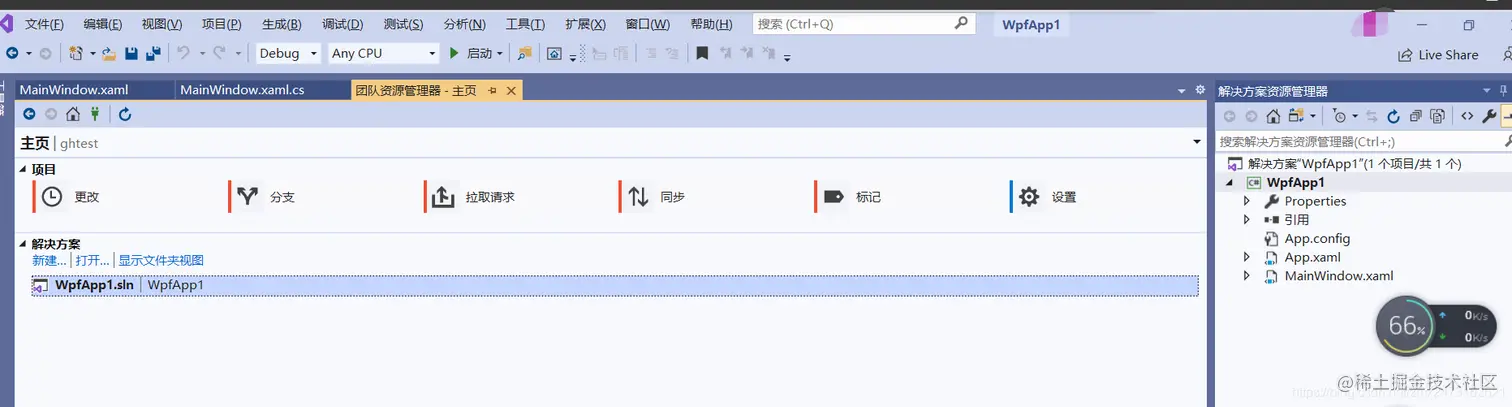
Task: Click the Live Share button
Action: pyautogui.click(x=1438, y=55)
